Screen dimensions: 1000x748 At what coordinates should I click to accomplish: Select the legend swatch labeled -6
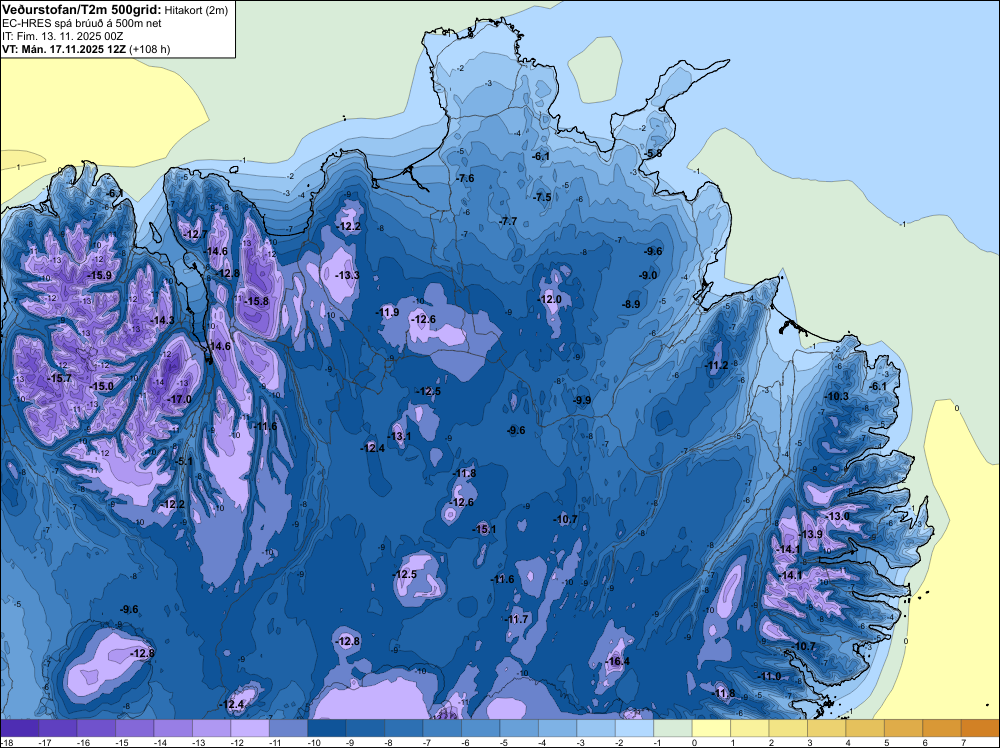480,728
